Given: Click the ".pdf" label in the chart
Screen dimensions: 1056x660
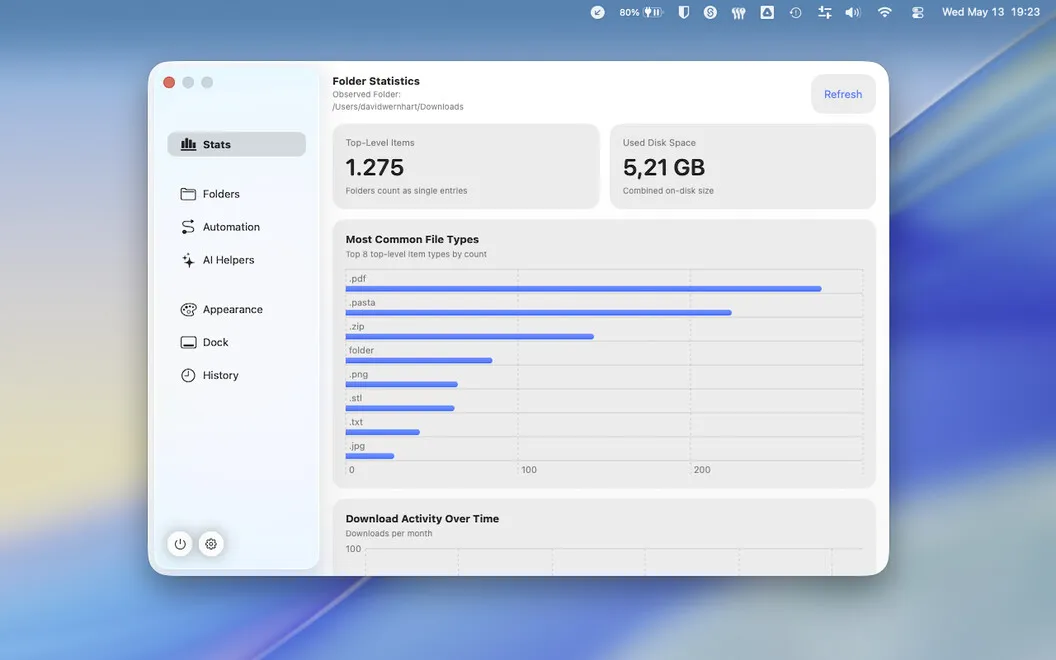Looking at the screenshot, I should coord(357,279).
